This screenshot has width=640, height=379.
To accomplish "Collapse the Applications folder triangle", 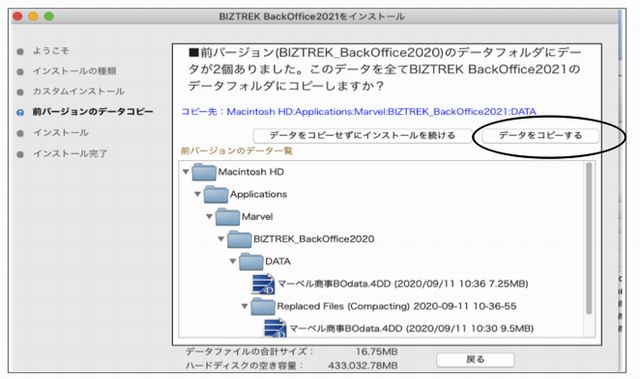I will pos(198,194).
